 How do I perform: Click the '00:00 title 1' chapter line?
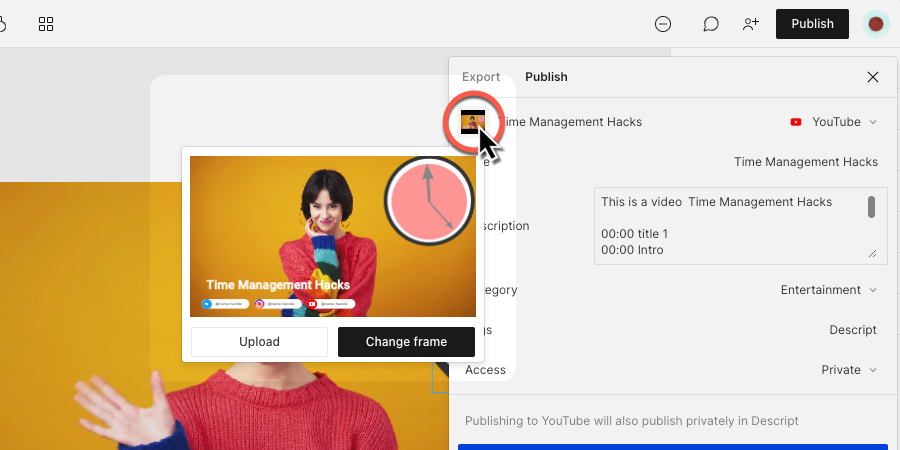coord(635,234)
